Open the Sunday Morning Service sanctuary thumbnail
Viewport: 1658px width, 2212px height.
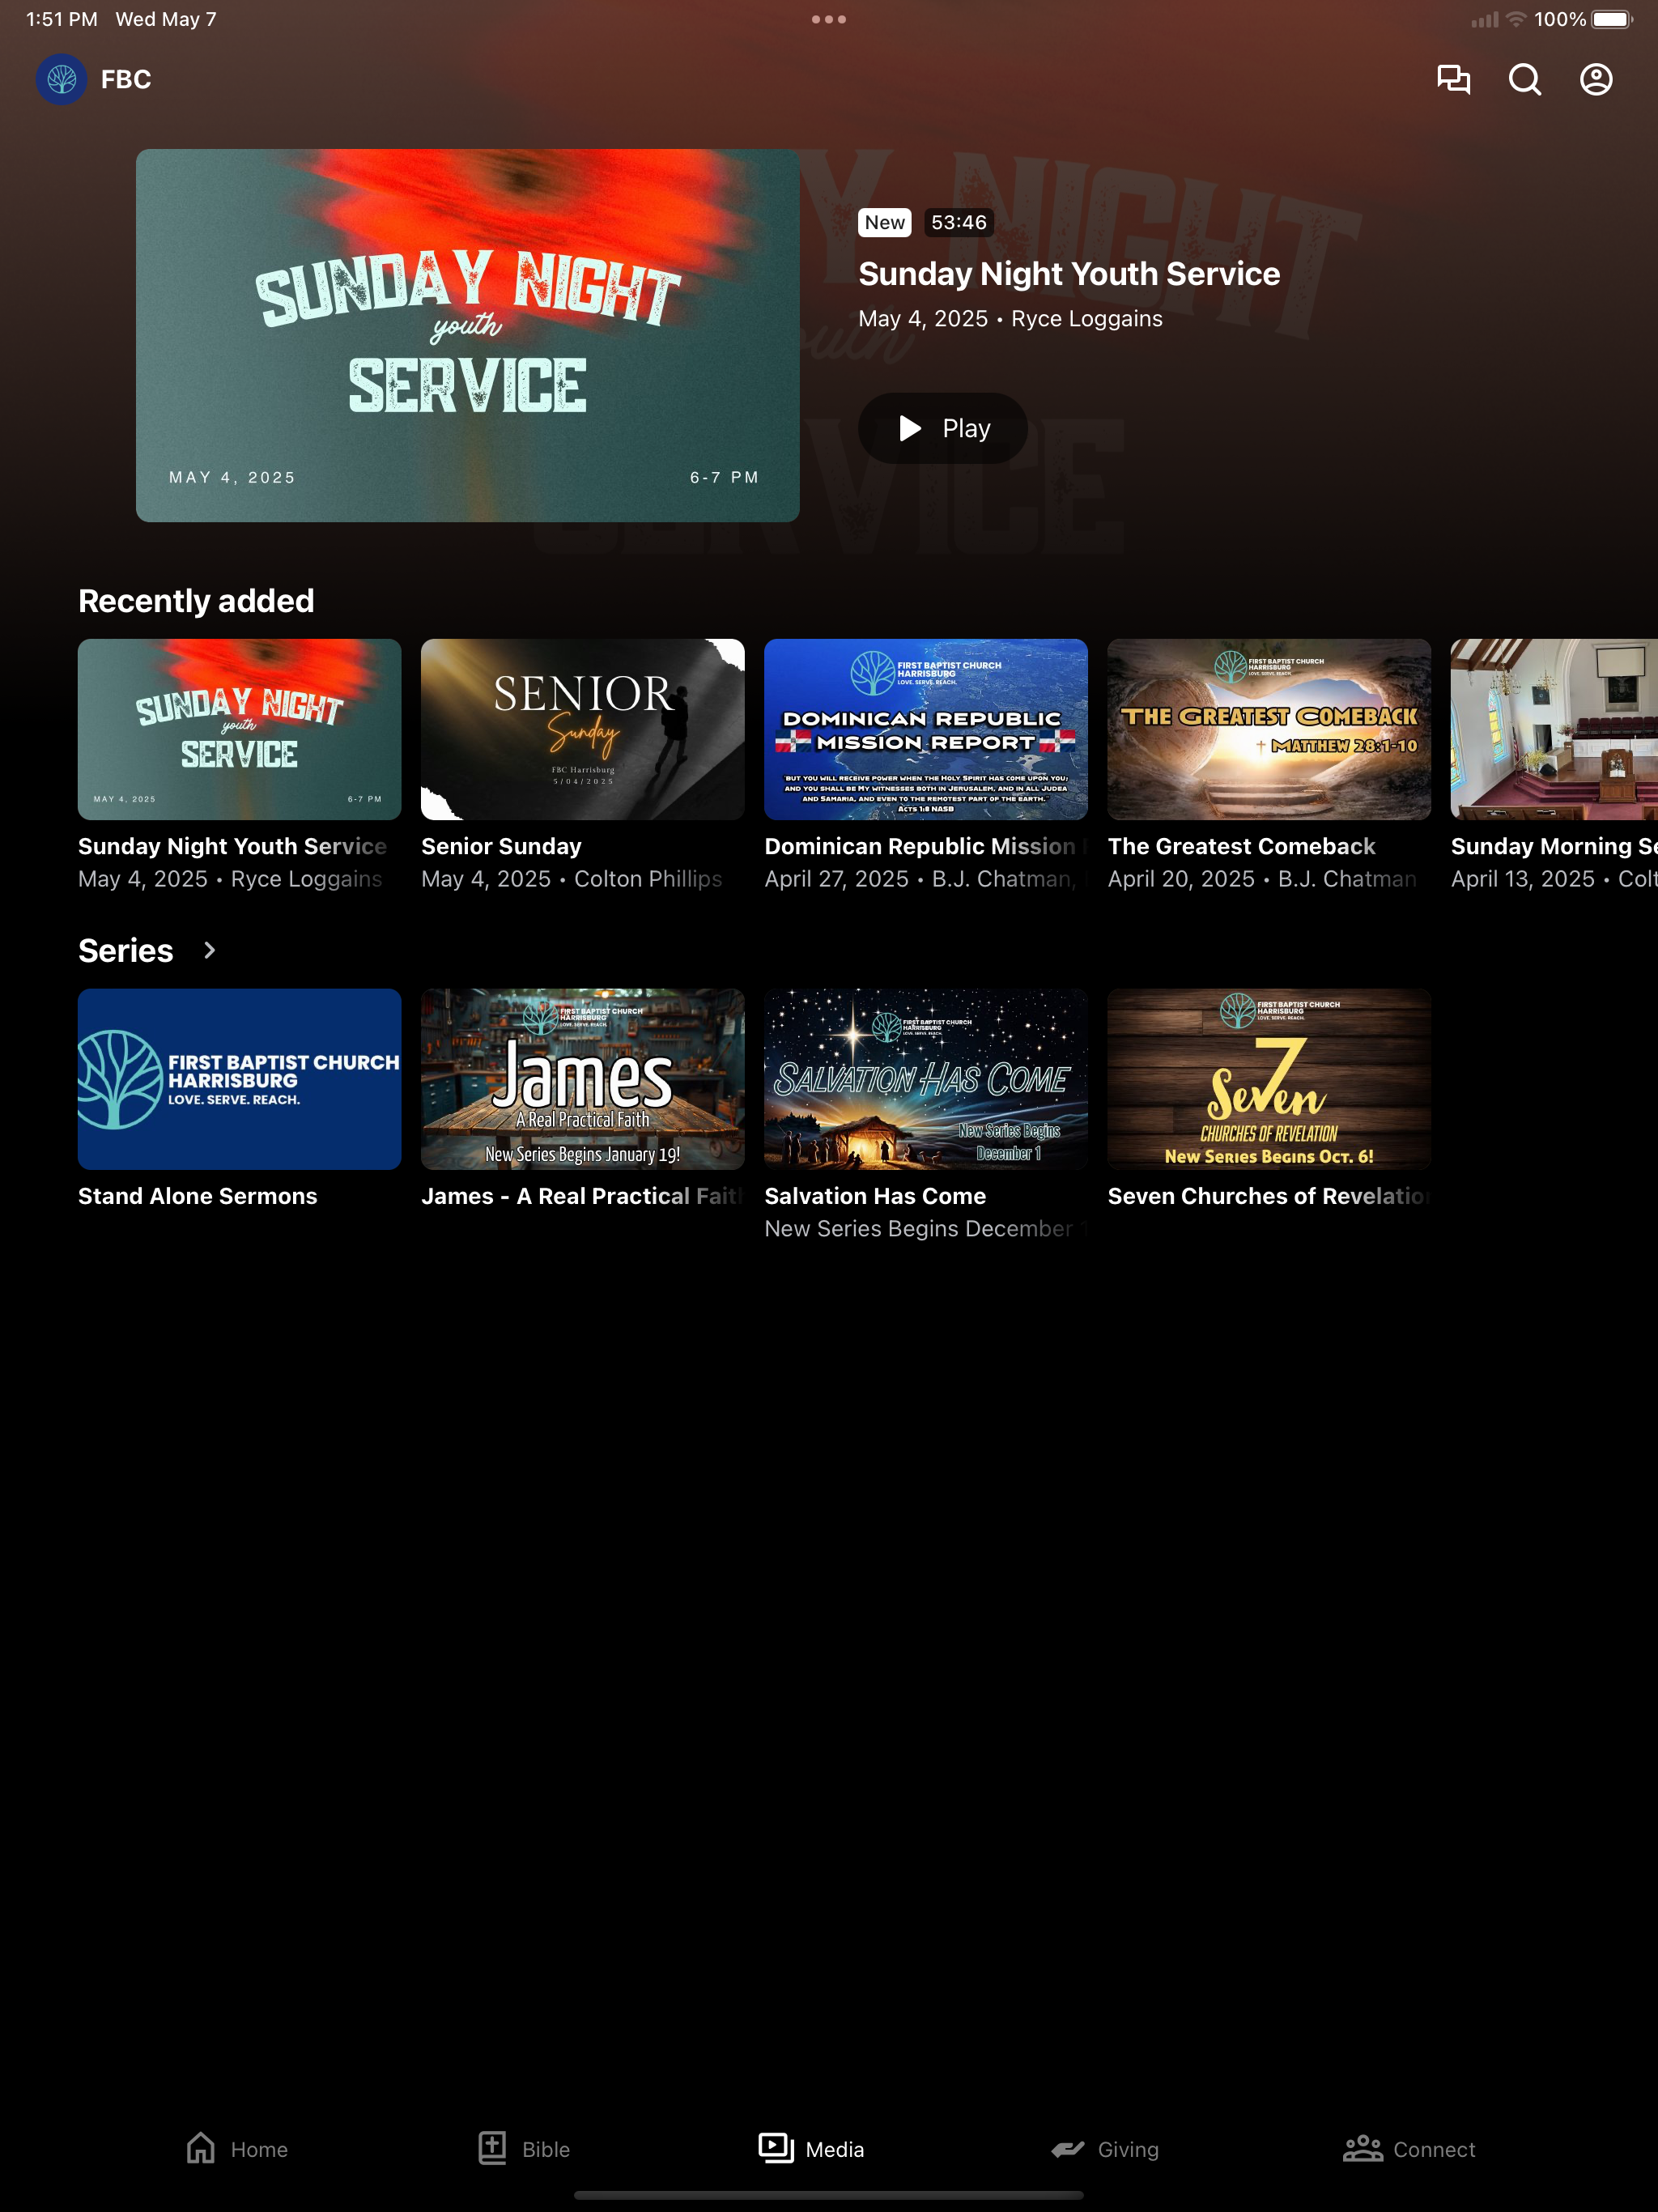(1554, 729)
